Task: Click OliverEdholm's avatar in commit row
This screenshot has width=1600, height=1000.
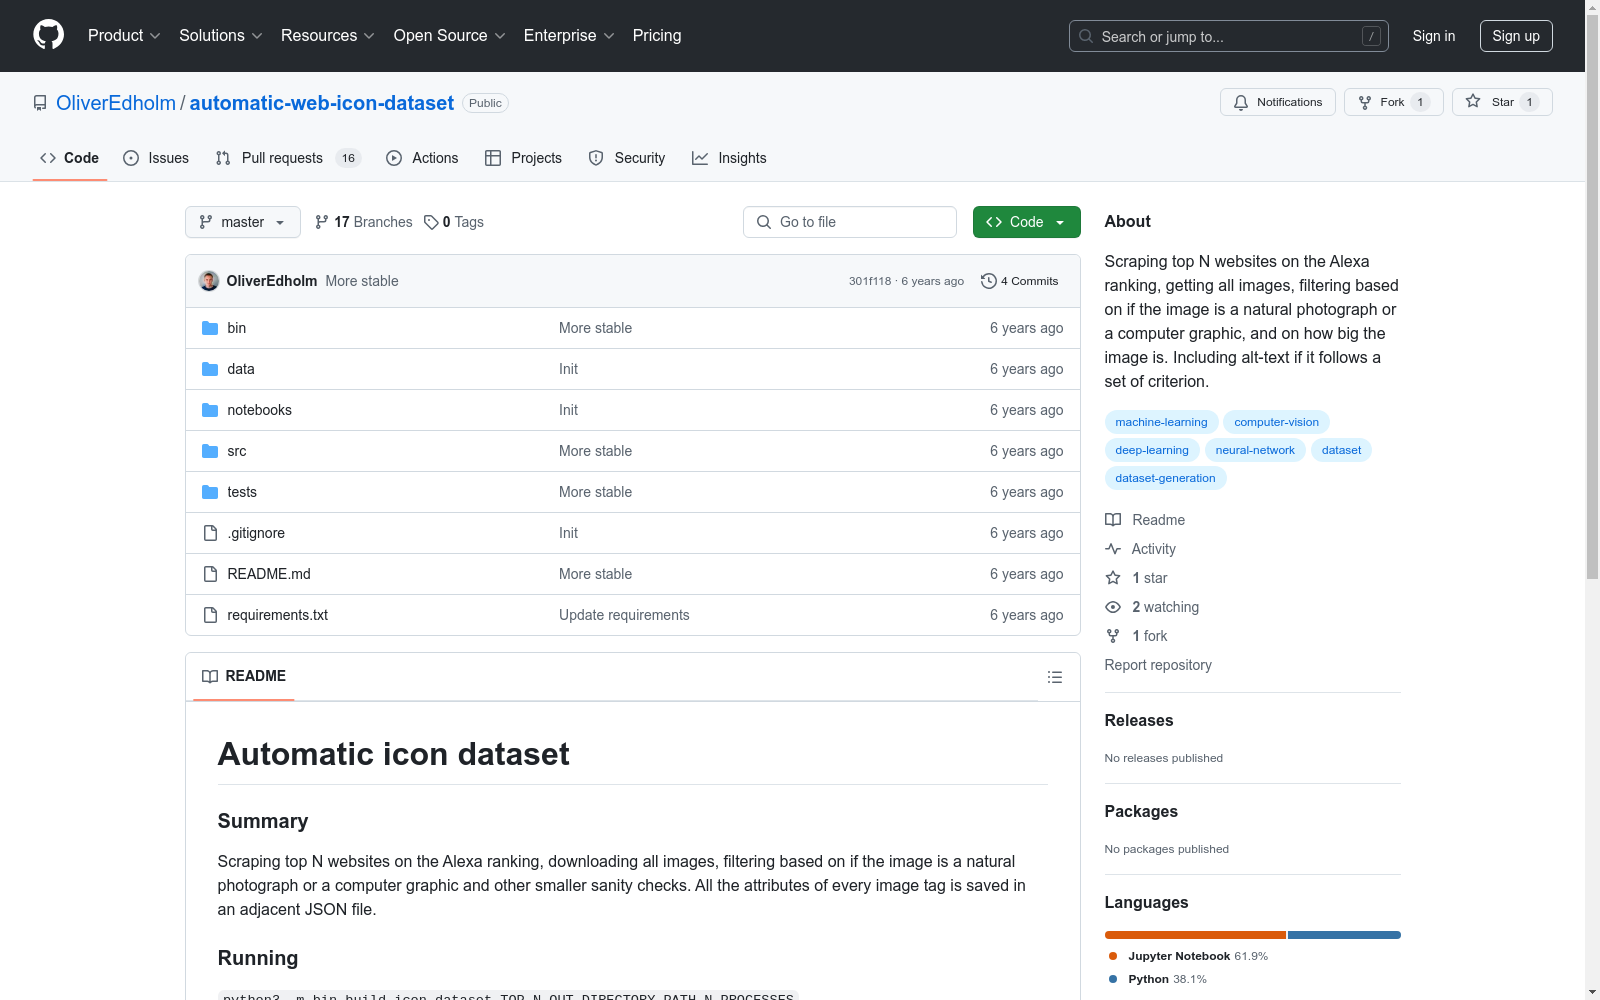Action: coord(209,281)
